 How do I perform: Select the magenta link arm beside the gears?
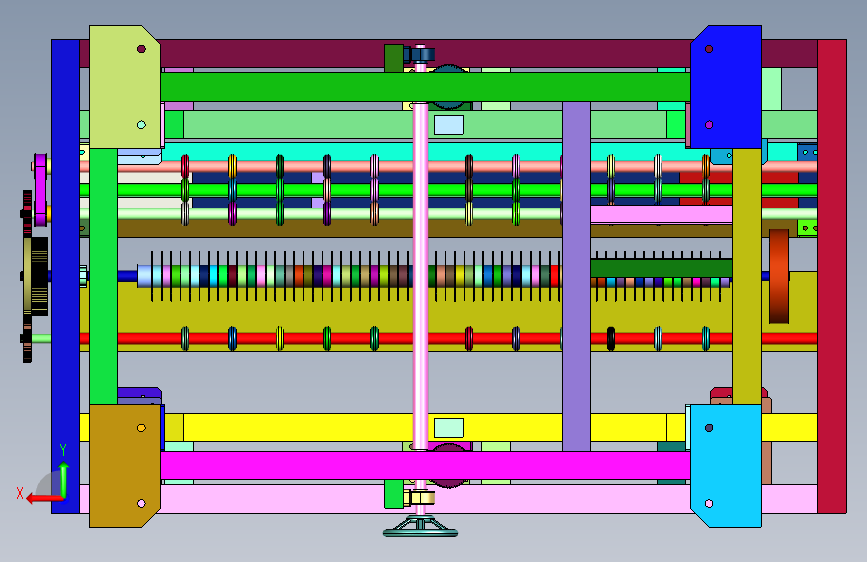pyautogui.click(x=40, y=190)
